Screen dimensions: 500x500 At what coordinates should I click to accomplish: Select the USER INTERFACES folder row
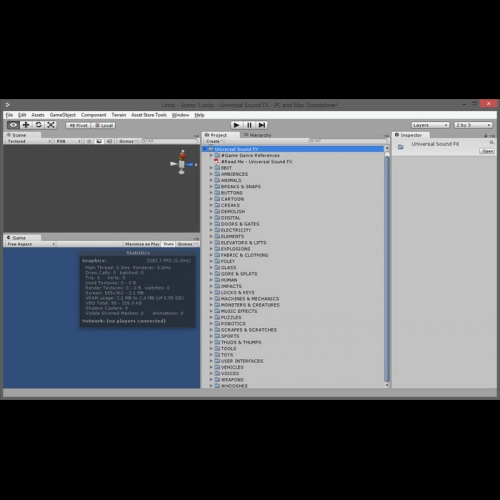click(x=293, y=361)
